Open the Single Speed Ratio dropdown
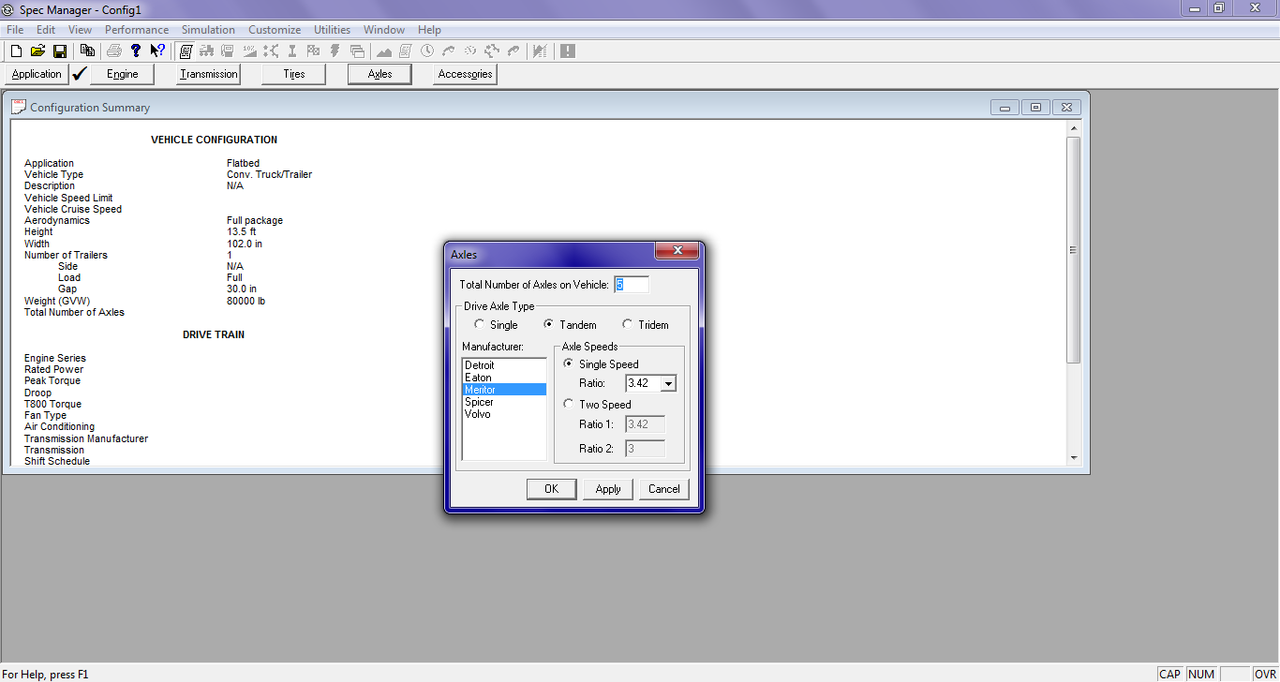The image size is (1280, 682). pyautogui.click(x=668, y=384)
